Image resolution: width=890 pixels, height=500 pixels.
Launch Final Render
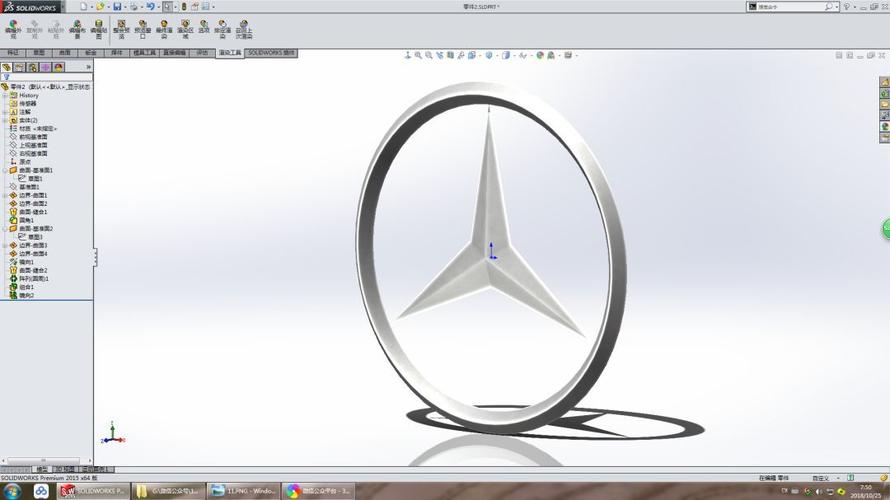click(164, 29)
